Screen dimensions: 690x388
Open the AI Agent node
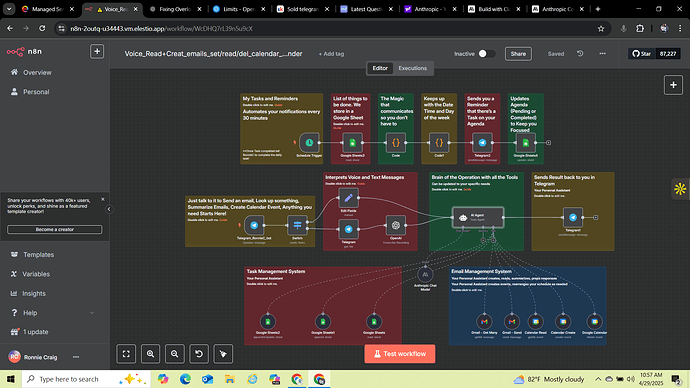pos(478,217)
